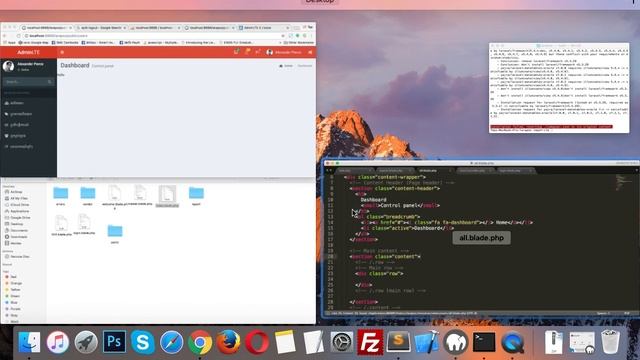Open the tasks flag icon in AdminLTE header

(258, 52)
